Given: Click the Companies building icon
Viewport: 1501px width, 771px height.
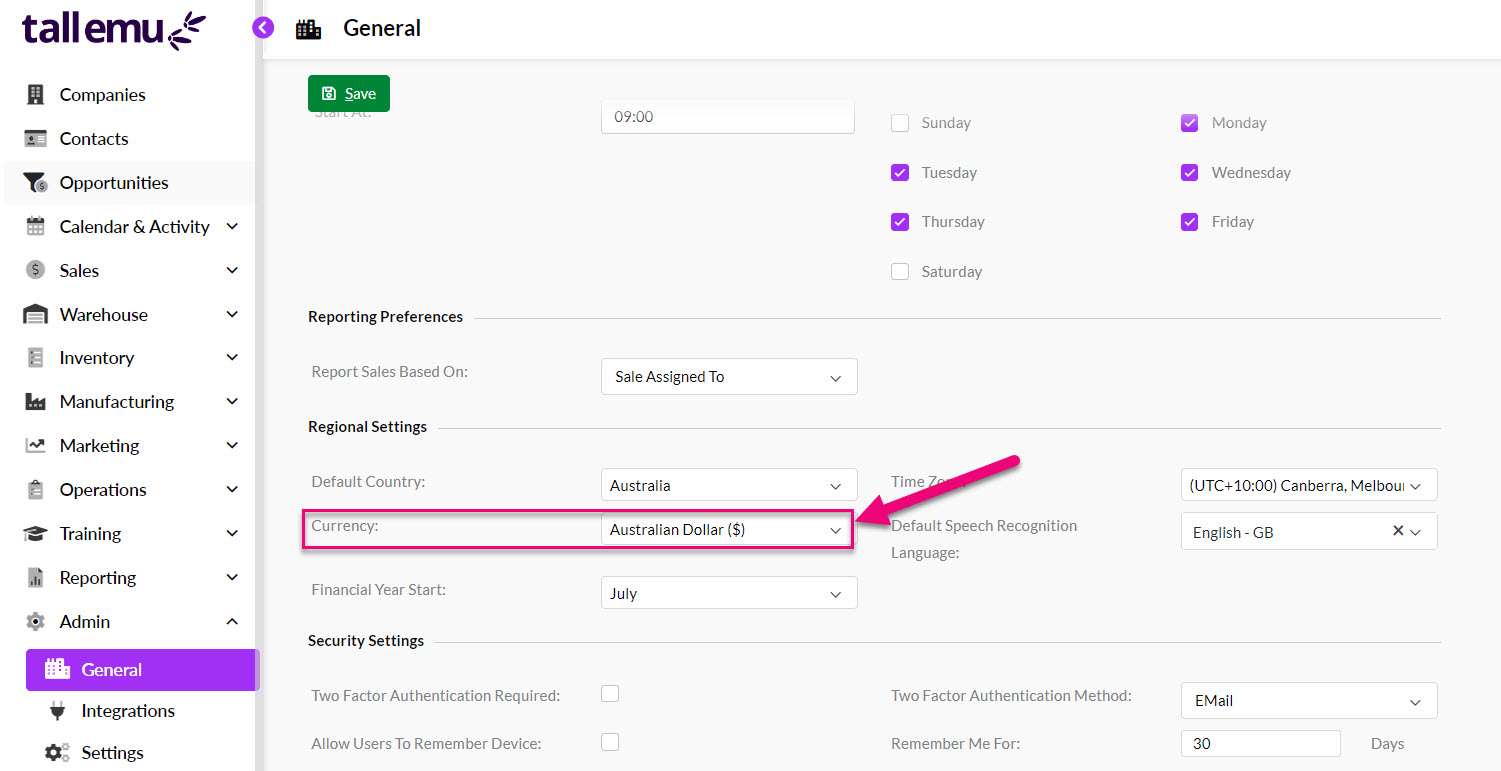Looking at the screenshot, I should (x=36, y=95).
